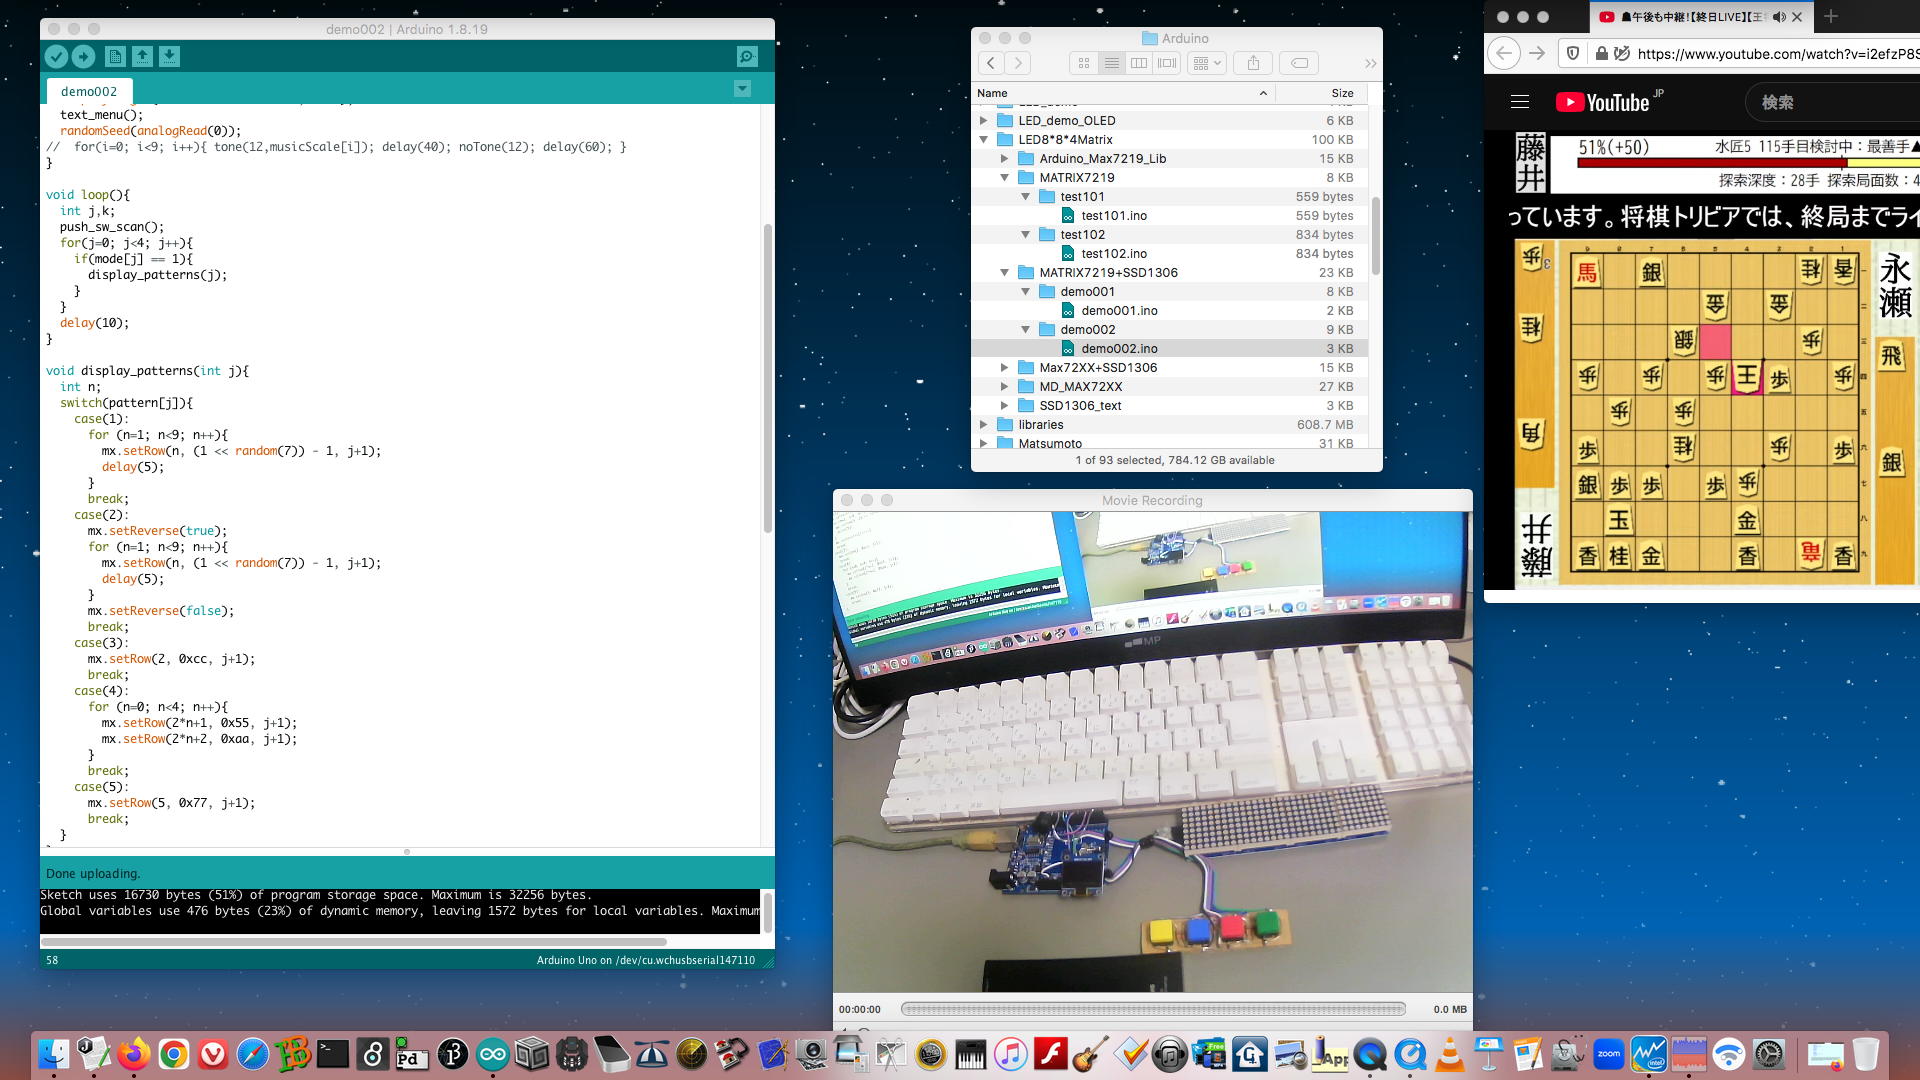Click the Movie Recording progress bar
This screenshot has width=1920, height=1080.
click(1153, 1009)
